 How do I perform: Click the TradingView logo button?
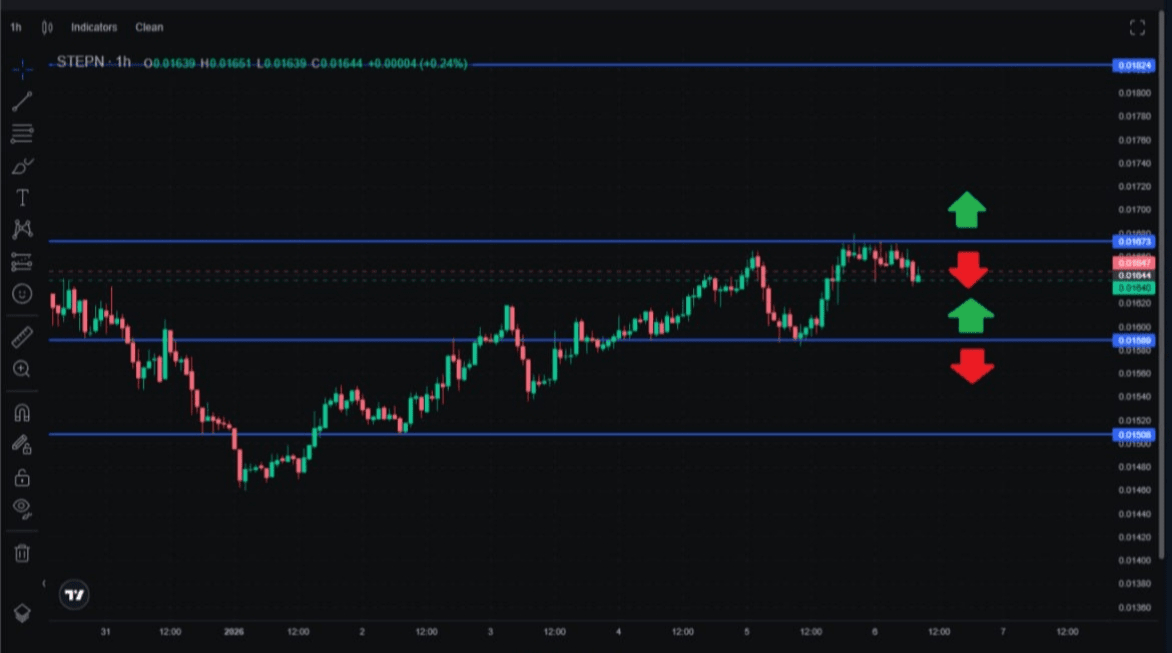click(x=74, y=595)
